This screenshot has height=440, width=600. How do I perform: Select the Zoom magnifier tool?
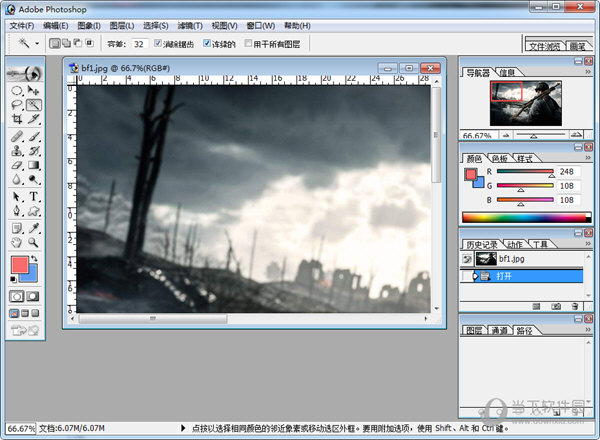34,242
